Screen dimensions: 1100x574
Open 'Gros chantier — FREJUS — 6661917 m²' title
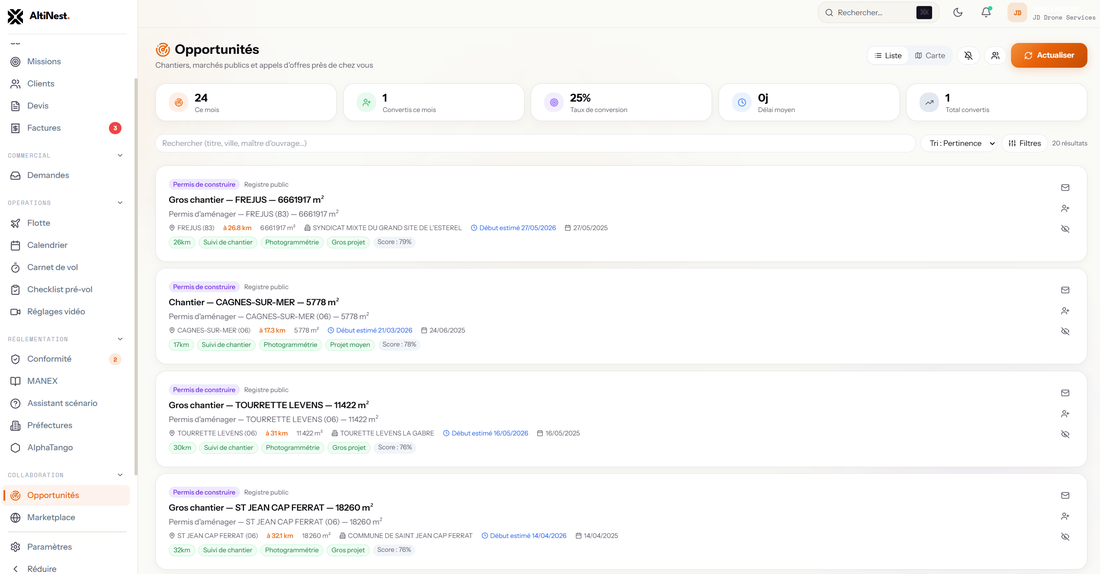point(246,200)
